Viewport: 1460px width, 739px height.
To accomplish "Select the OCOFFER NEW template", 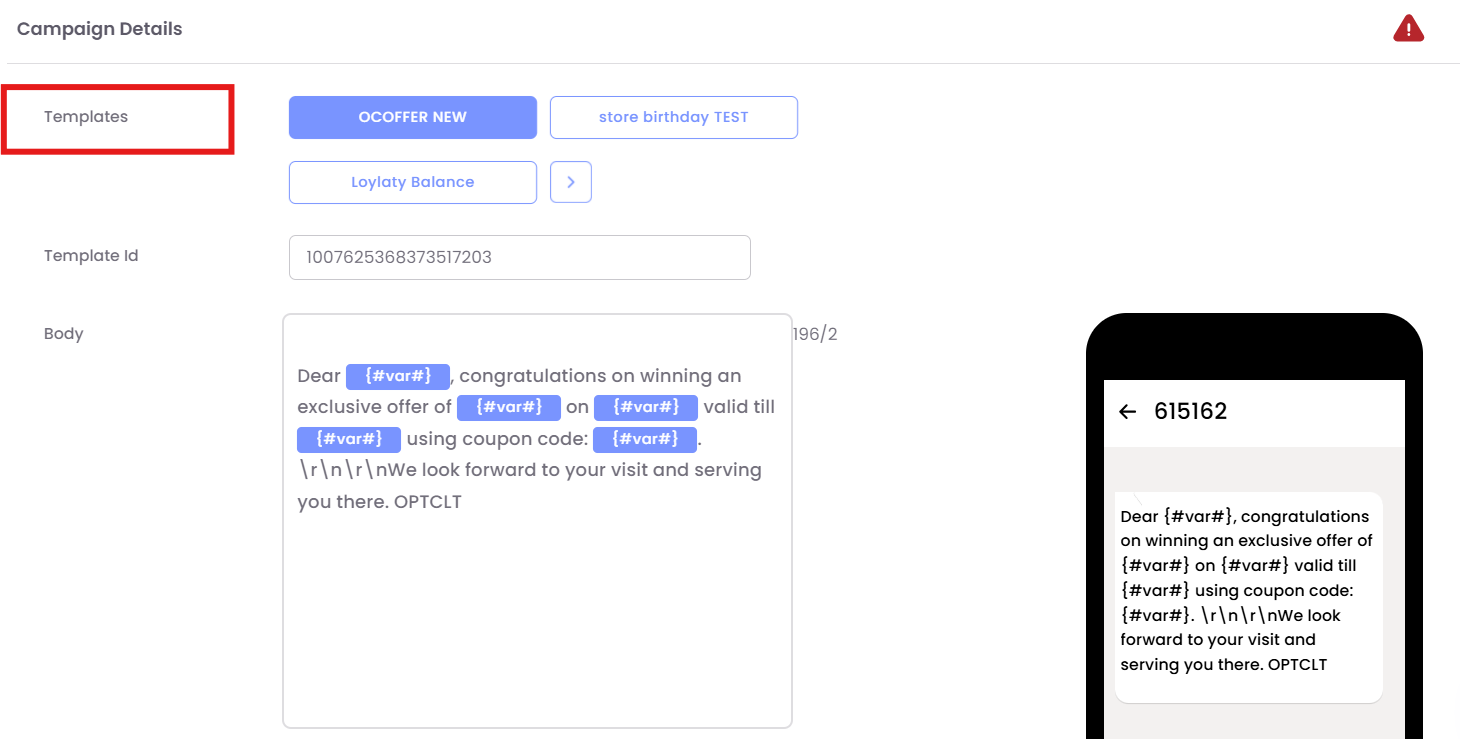I will click(x=412, y=117).
